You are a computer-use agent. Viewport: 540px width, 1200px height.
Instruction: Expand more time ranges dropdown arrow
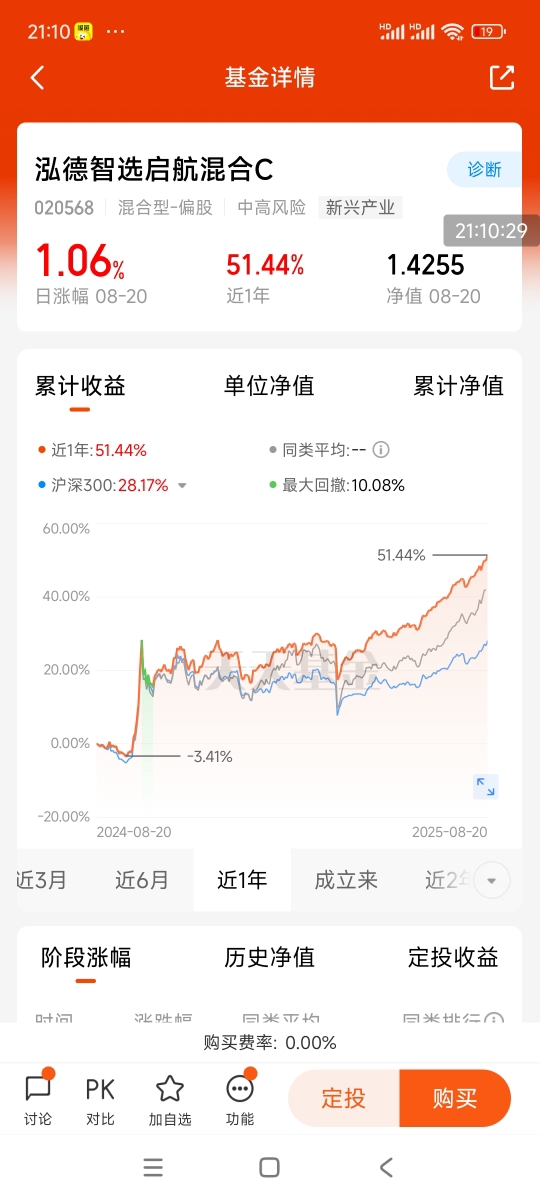coord(492,881)
